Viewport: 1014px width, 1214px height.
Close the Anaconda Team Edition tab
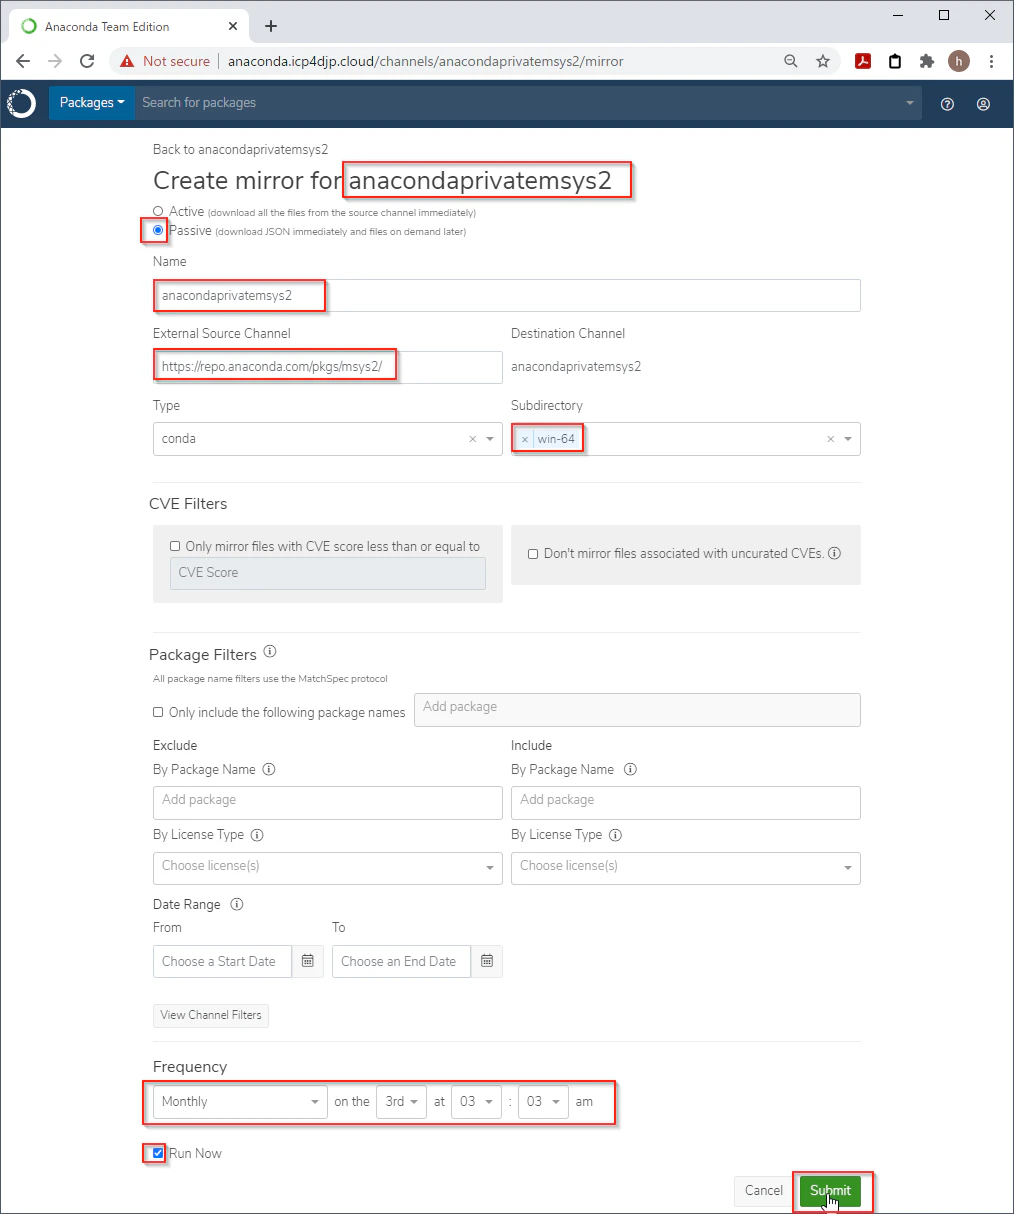(x=235, y=26)
